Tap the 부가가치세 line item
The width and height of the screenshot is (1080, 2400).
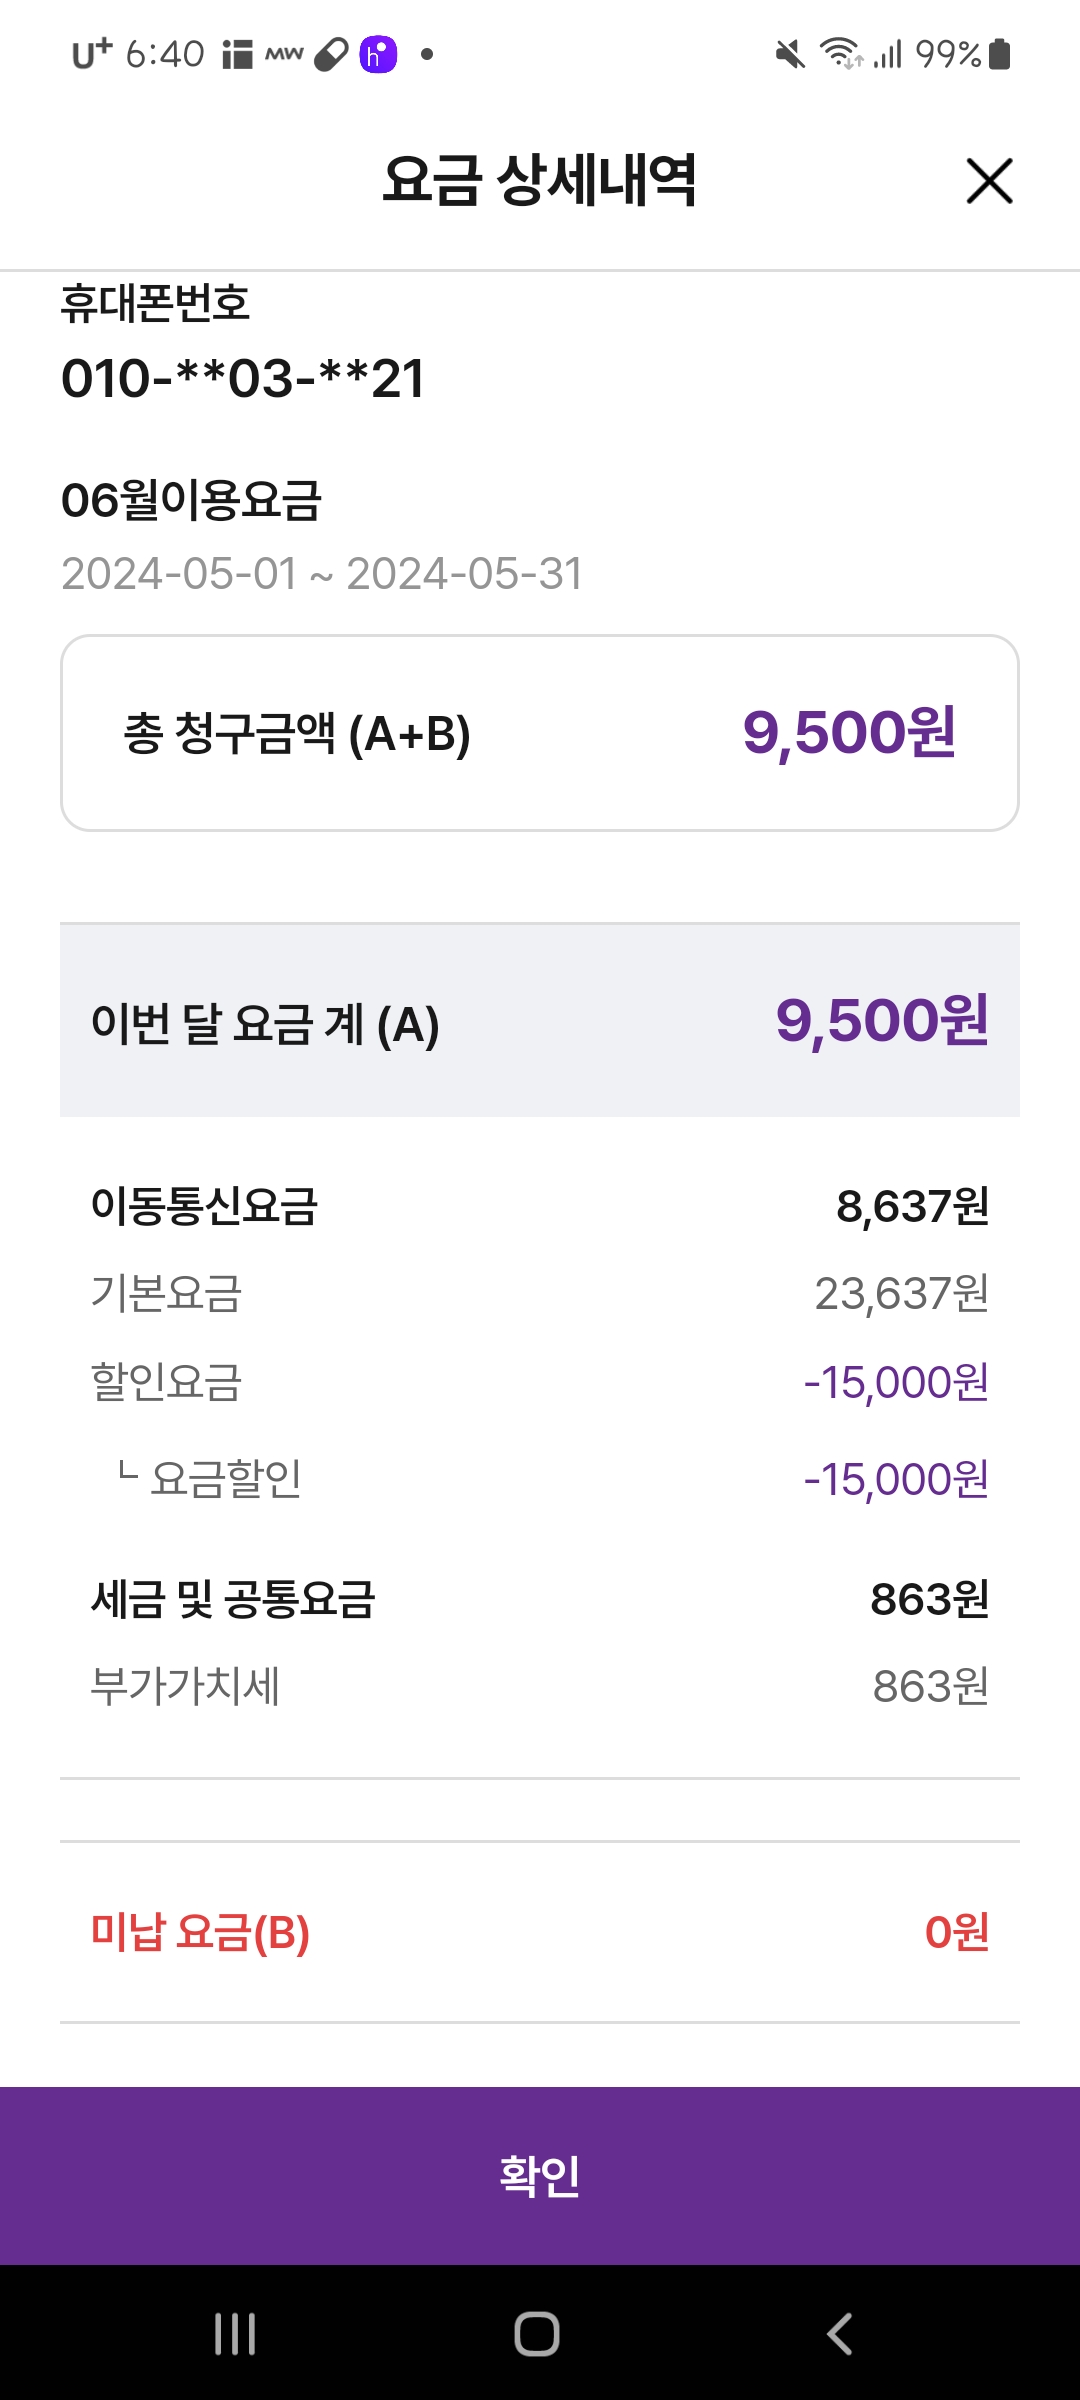186,1686
